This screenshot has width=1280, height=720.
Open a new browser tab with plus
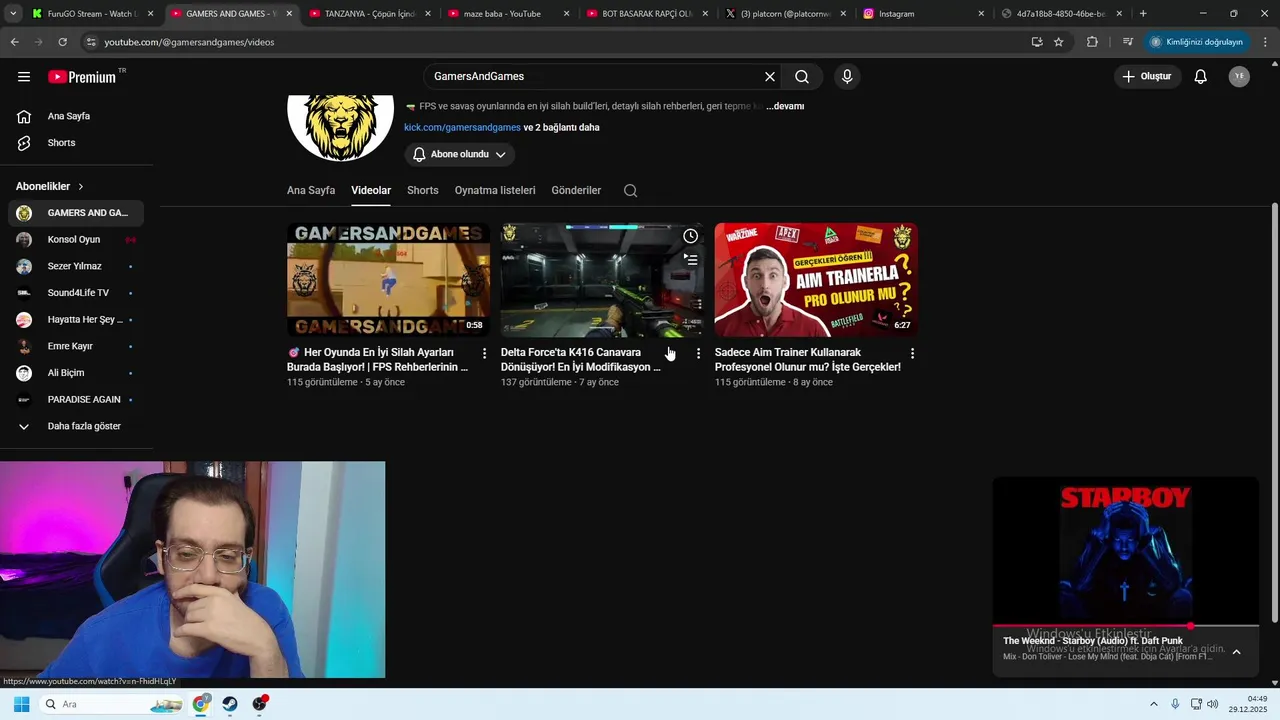click(x=1143, y=14)
